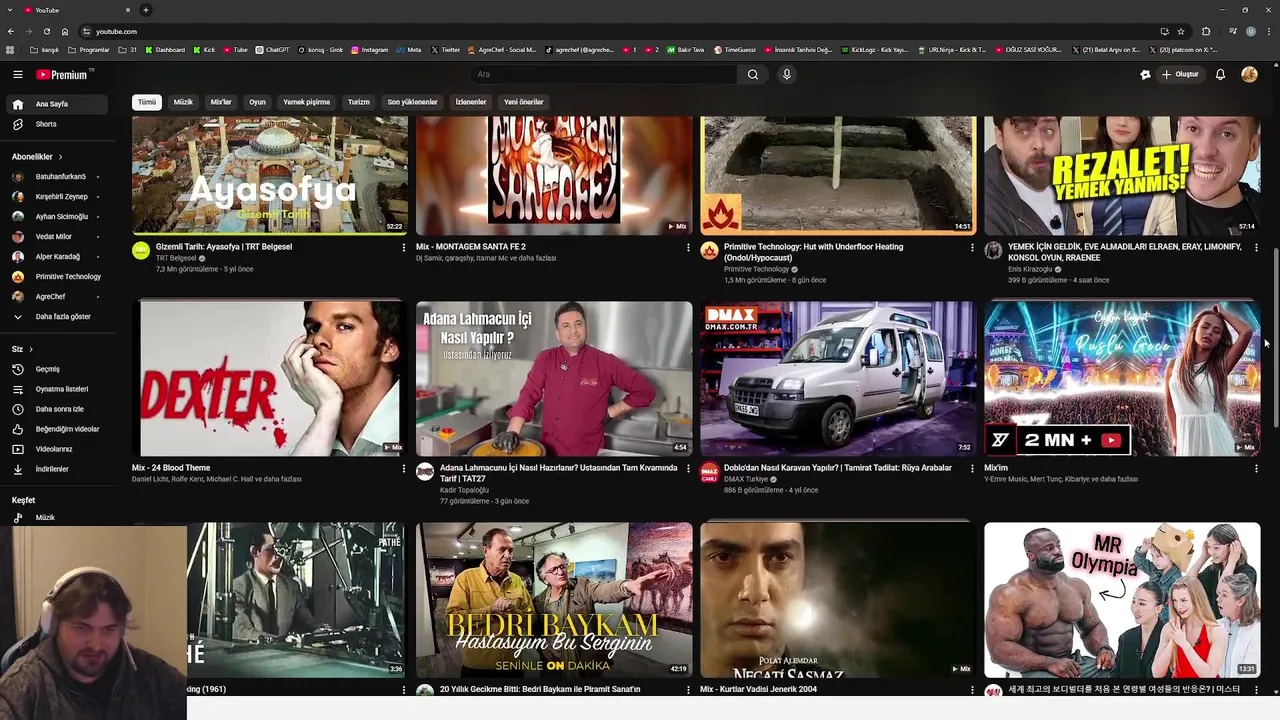
Task: Click the Ara search field
Action: pyautogui.click(x=603, y=74)
